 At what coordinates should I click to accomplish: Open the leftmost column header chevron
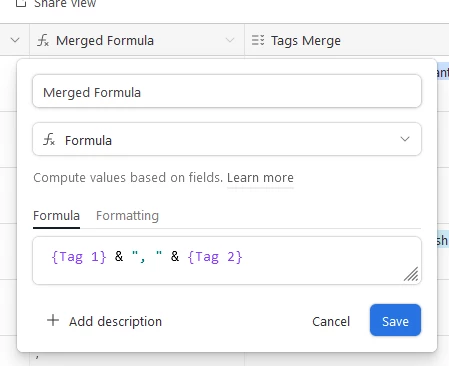pyautogui.click(x=15, y=40)
